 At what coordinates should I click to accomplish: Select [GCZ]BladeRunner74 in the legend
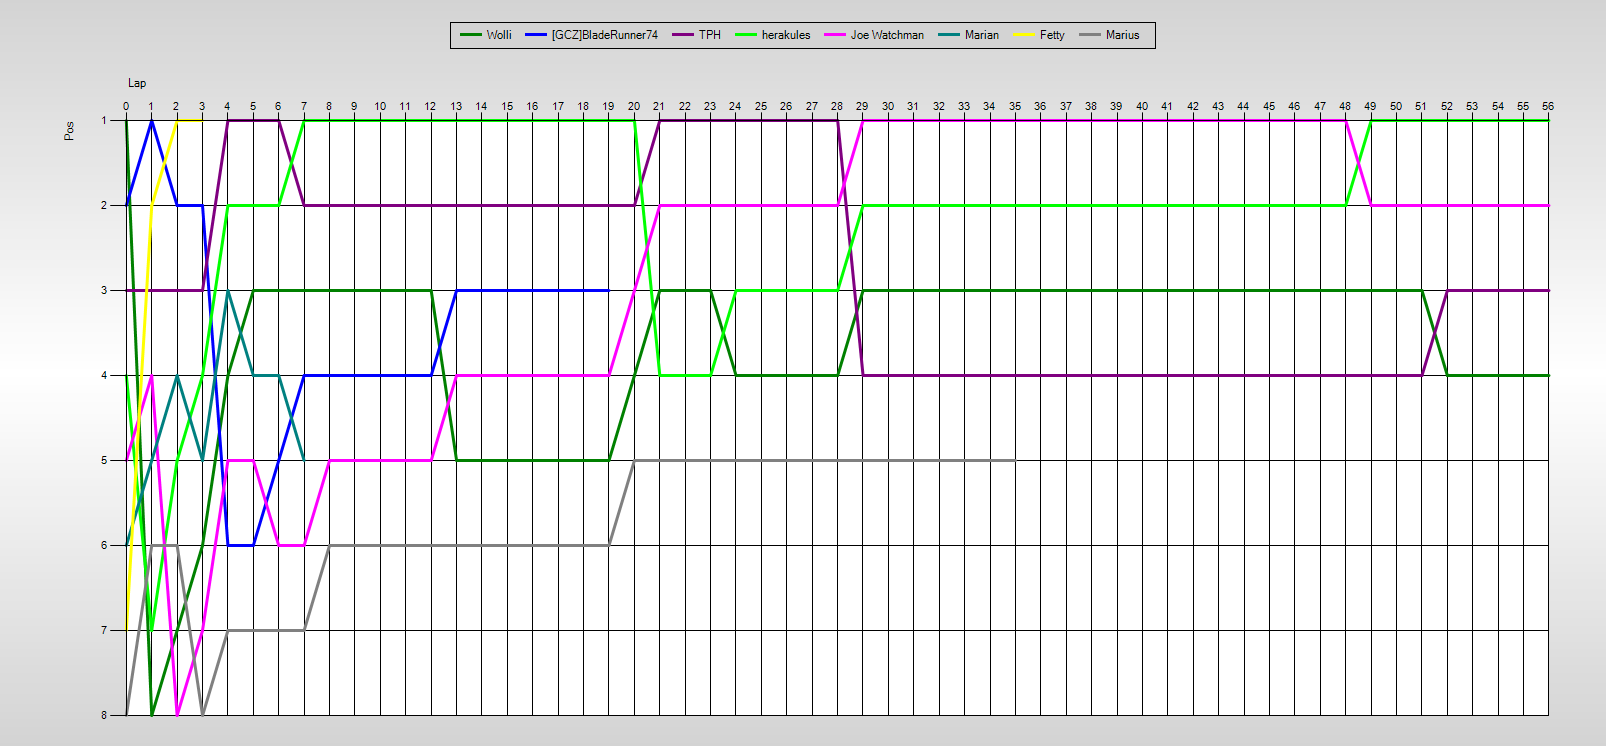604,35
